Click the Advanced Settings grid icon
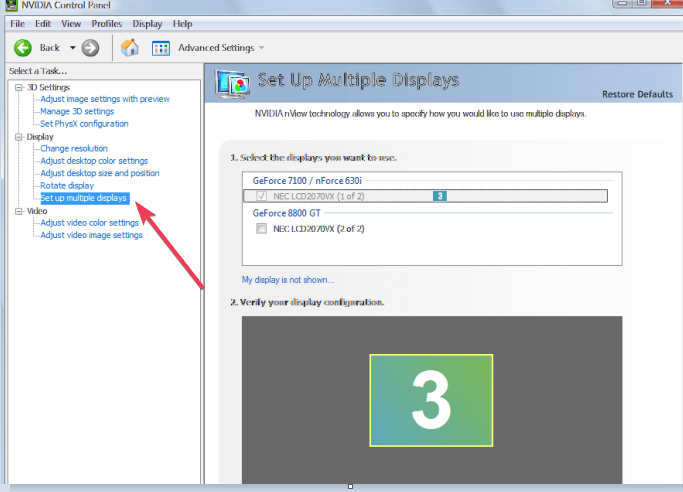This screenshot has height=492, width=683. (x=161, y=48)
